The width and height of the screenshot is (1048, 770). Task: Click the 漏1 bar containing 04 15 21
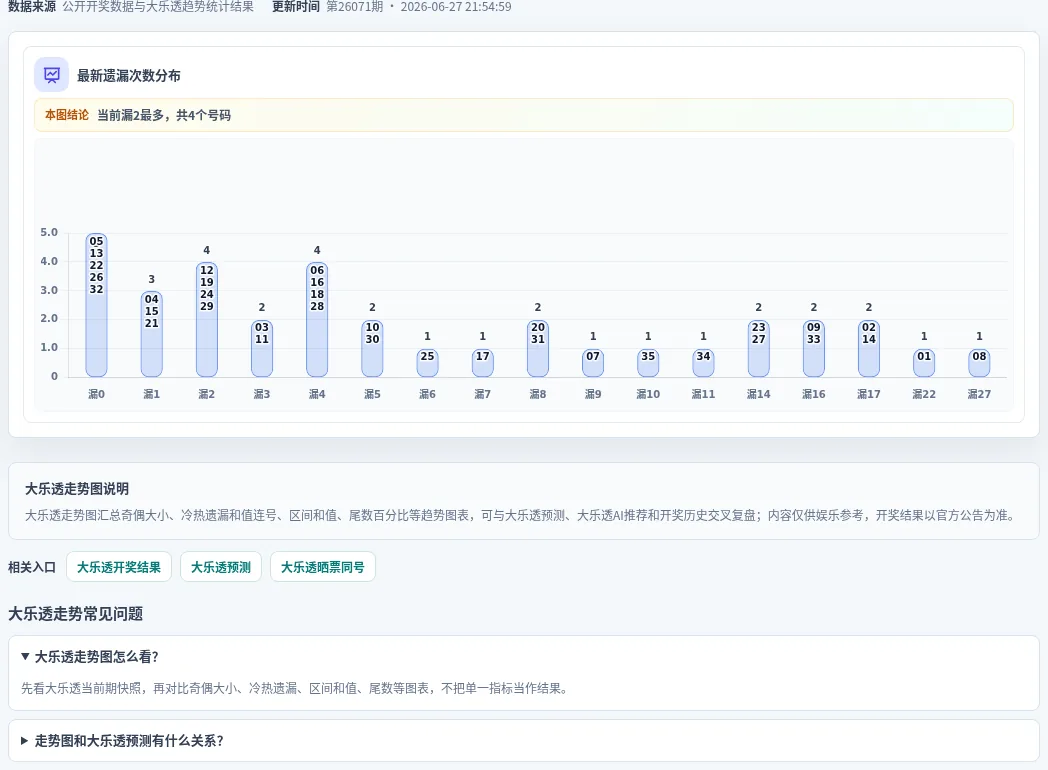(x=152, y=334)
